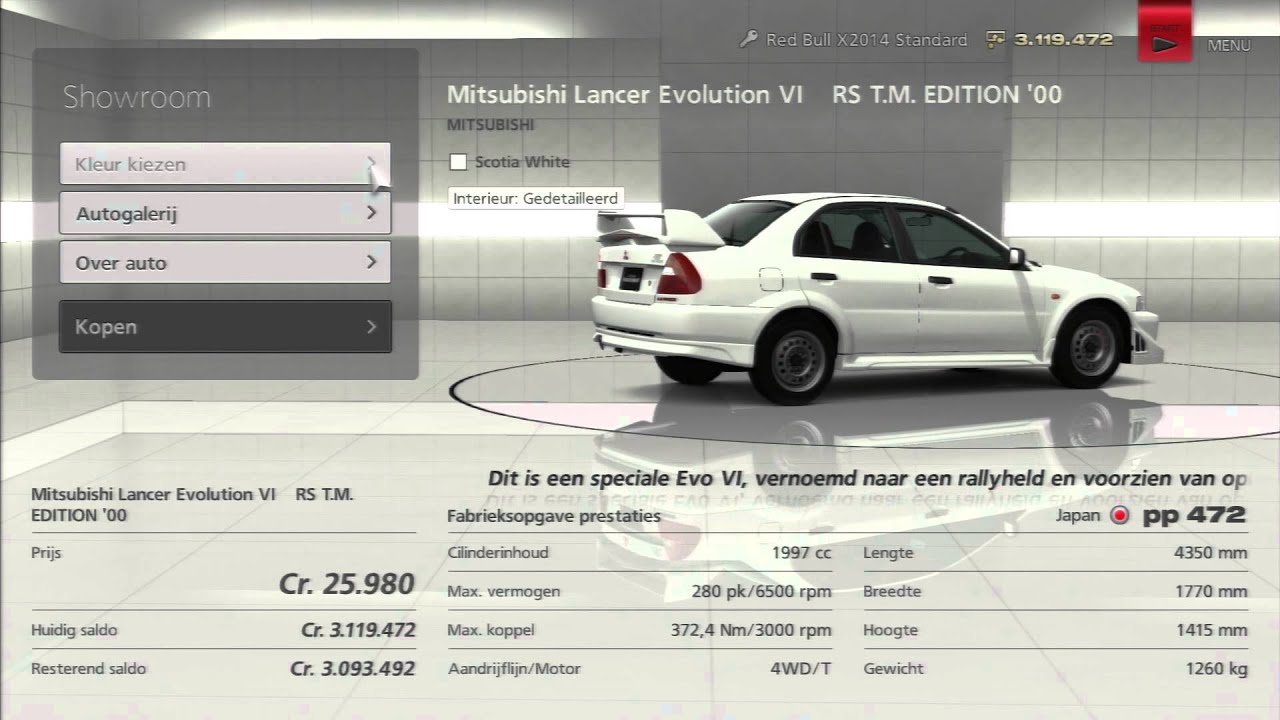Screen dimensions: 1280x720
Task: Click the red Japan flag dot icon
Action: pyautogui.click(x=1120, y=516)
